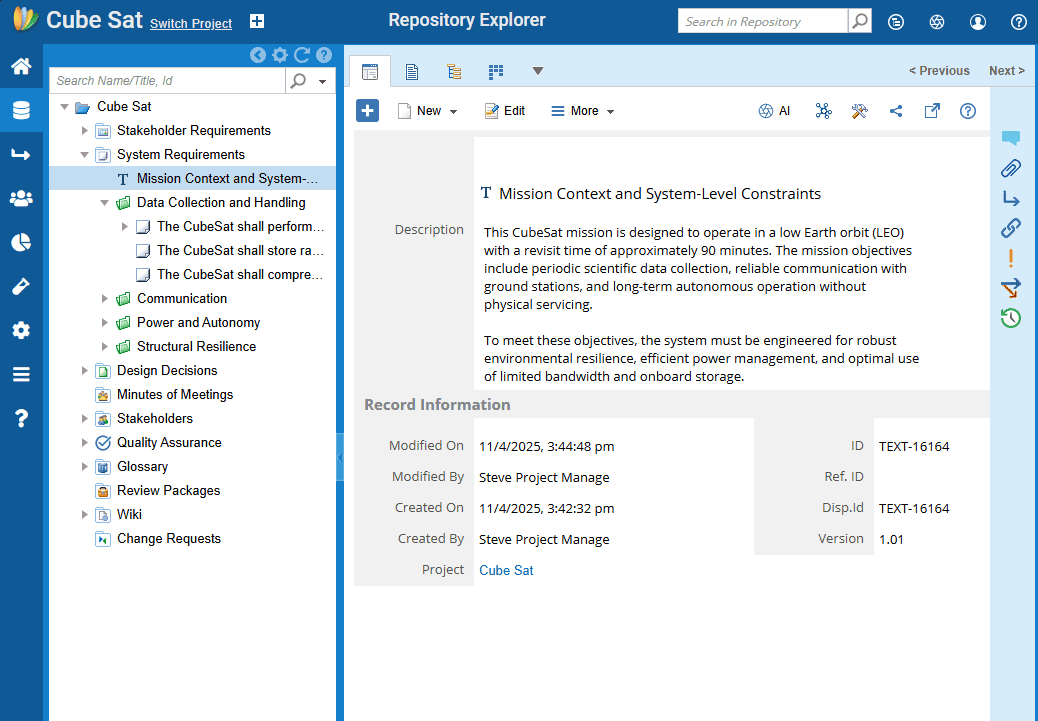Open the version history clock icon

tap(1011, 318)
